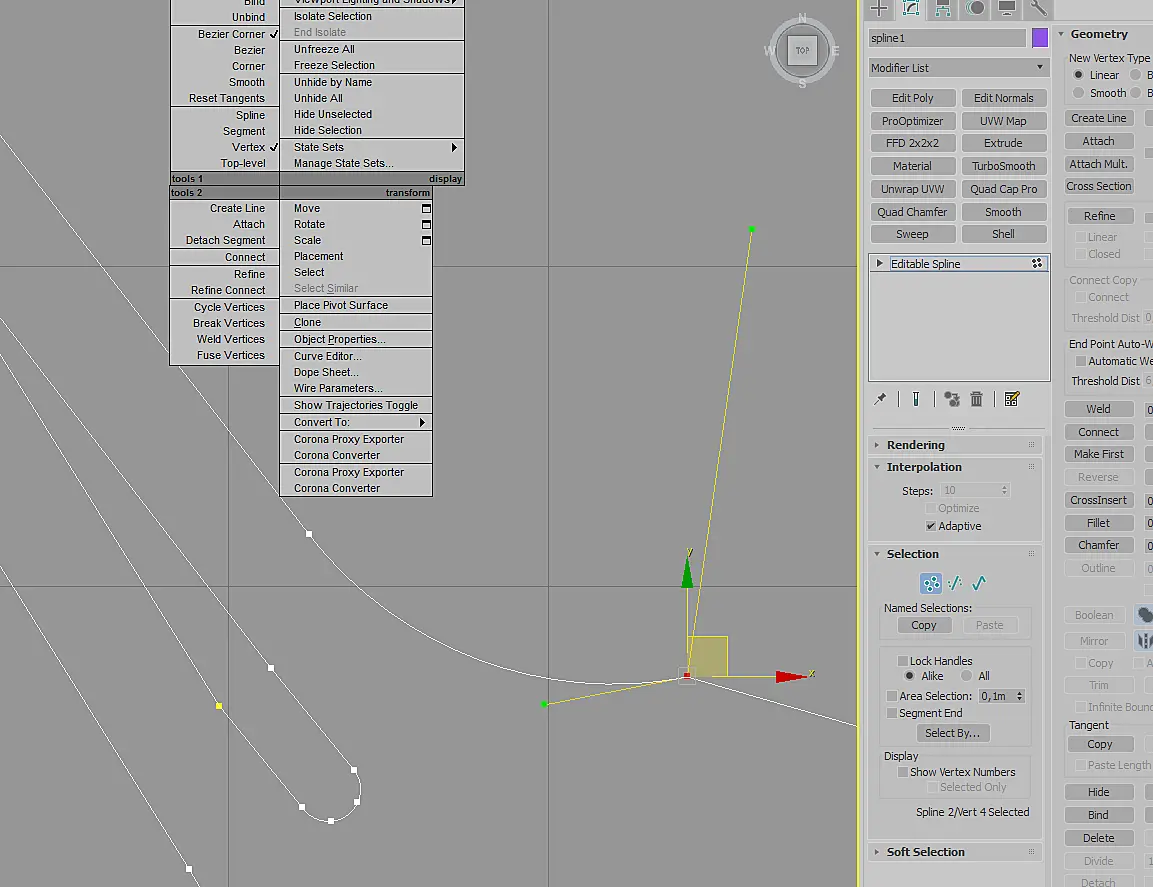
Task: Choose Isolate Selection in quad menu
Action: [x=371, y=16]
